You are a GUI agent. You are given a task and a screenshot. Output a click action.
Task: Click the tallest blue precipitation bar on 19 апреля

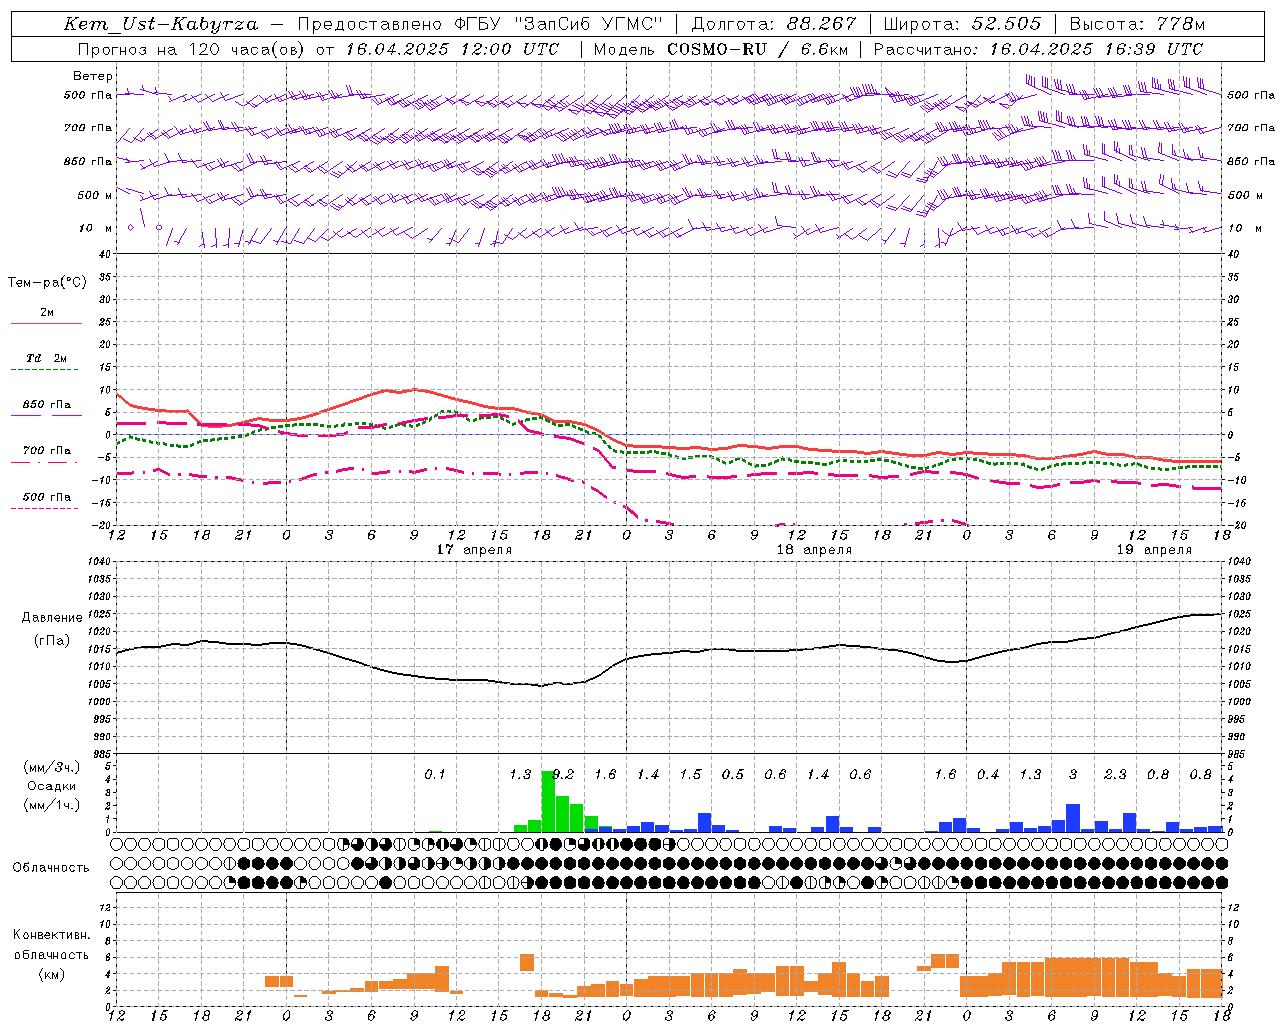[x=1073, y=817]
